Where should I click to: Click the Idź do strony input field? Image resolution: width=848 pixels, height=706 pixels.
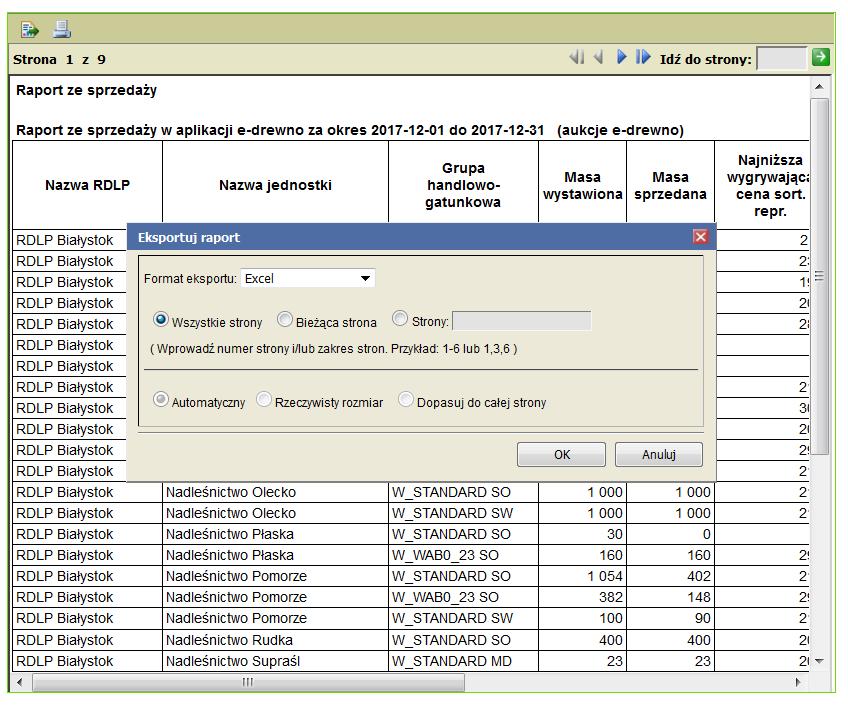[781, 58]
